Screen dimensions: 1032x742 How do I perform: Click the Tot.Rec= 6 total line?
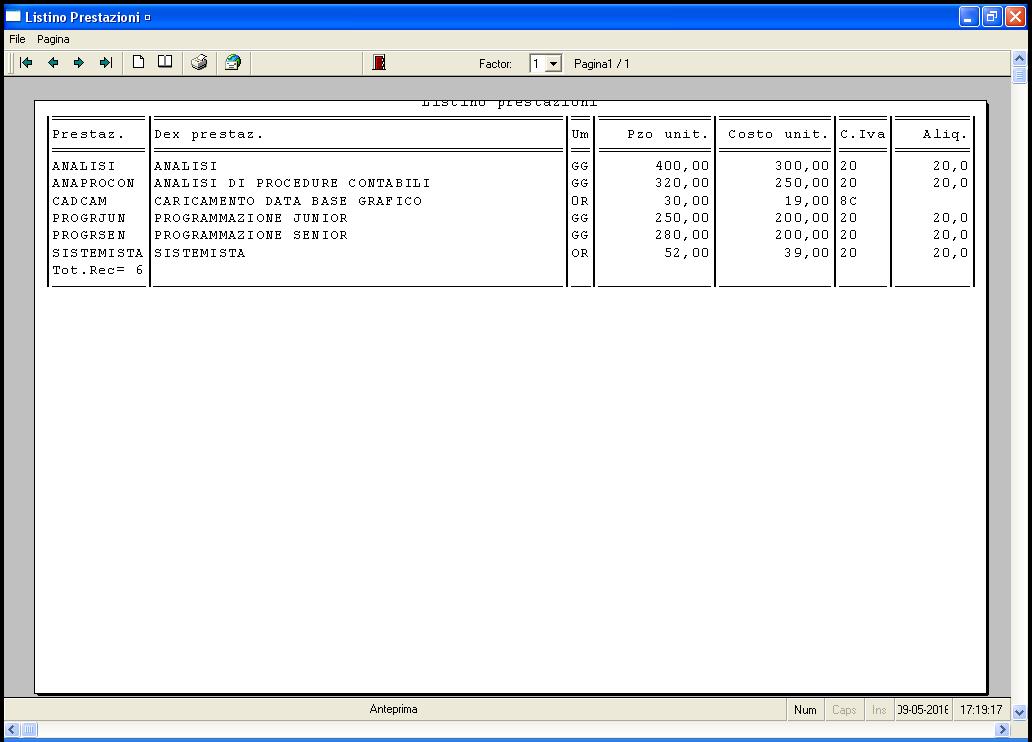(97, 270)
